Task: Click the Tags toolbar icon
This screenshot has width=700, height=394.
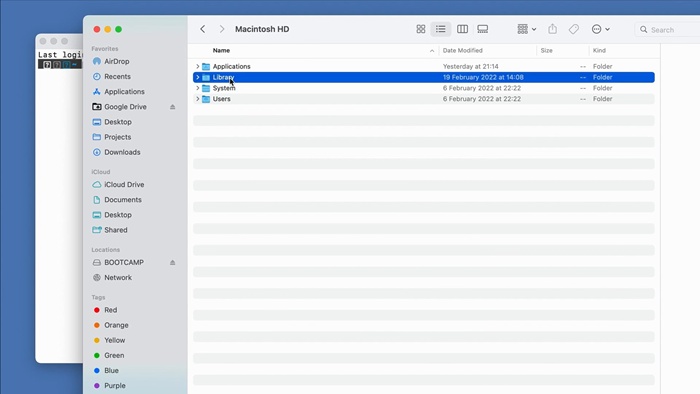Action: pyautogui.click(x=574, y=29)
